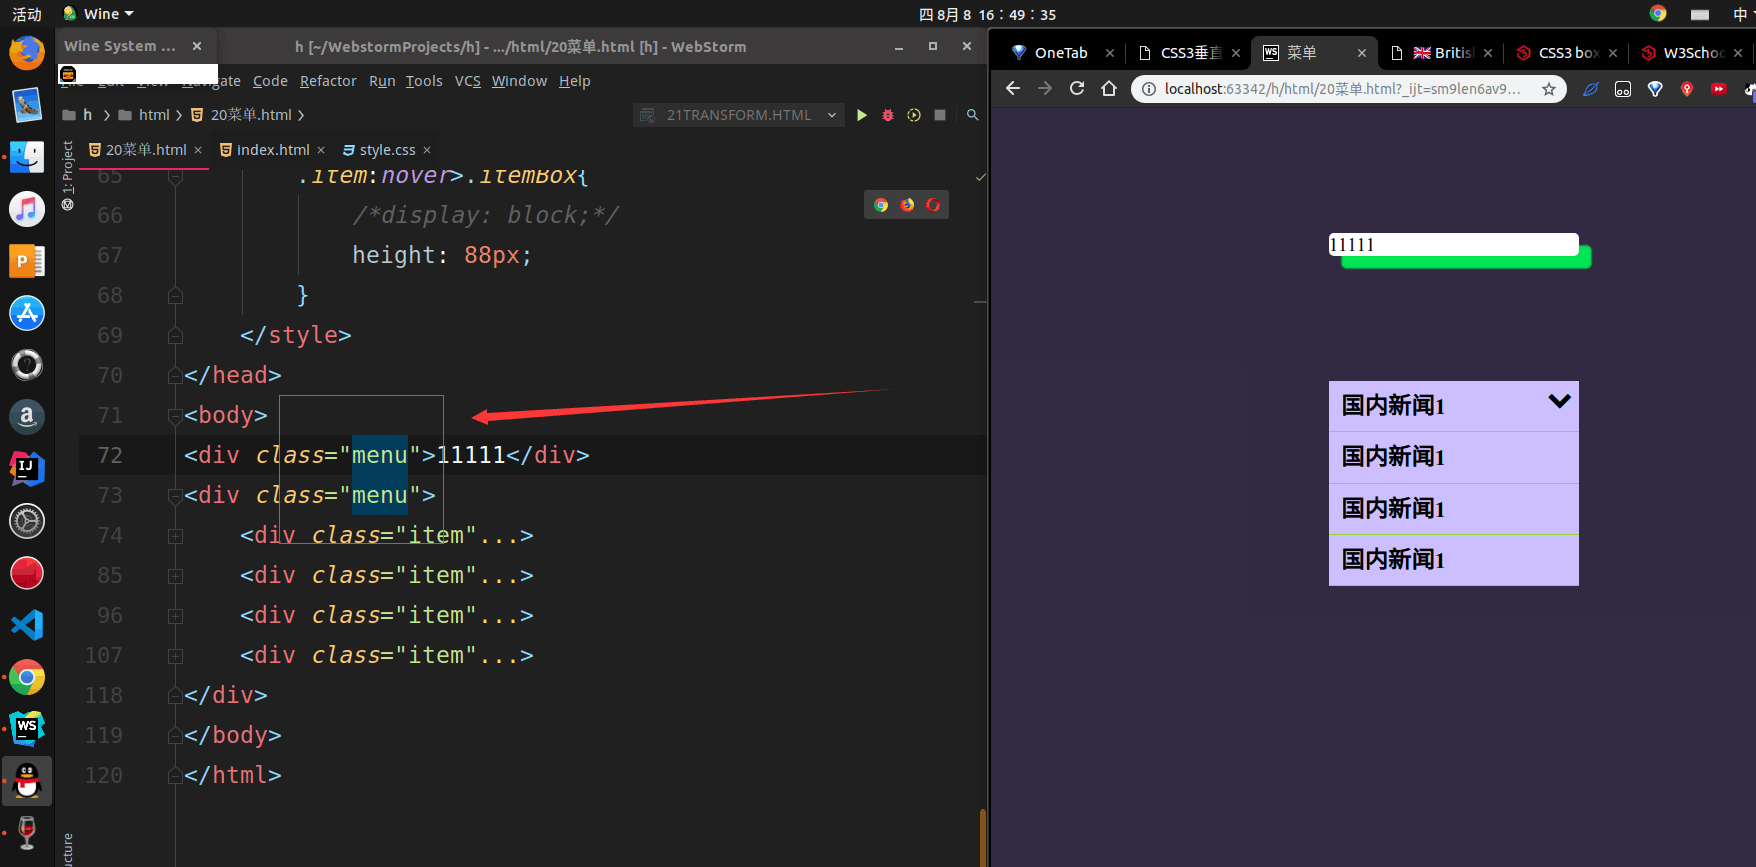Open page in Firefox via editor browser popup

pos(907,205)
